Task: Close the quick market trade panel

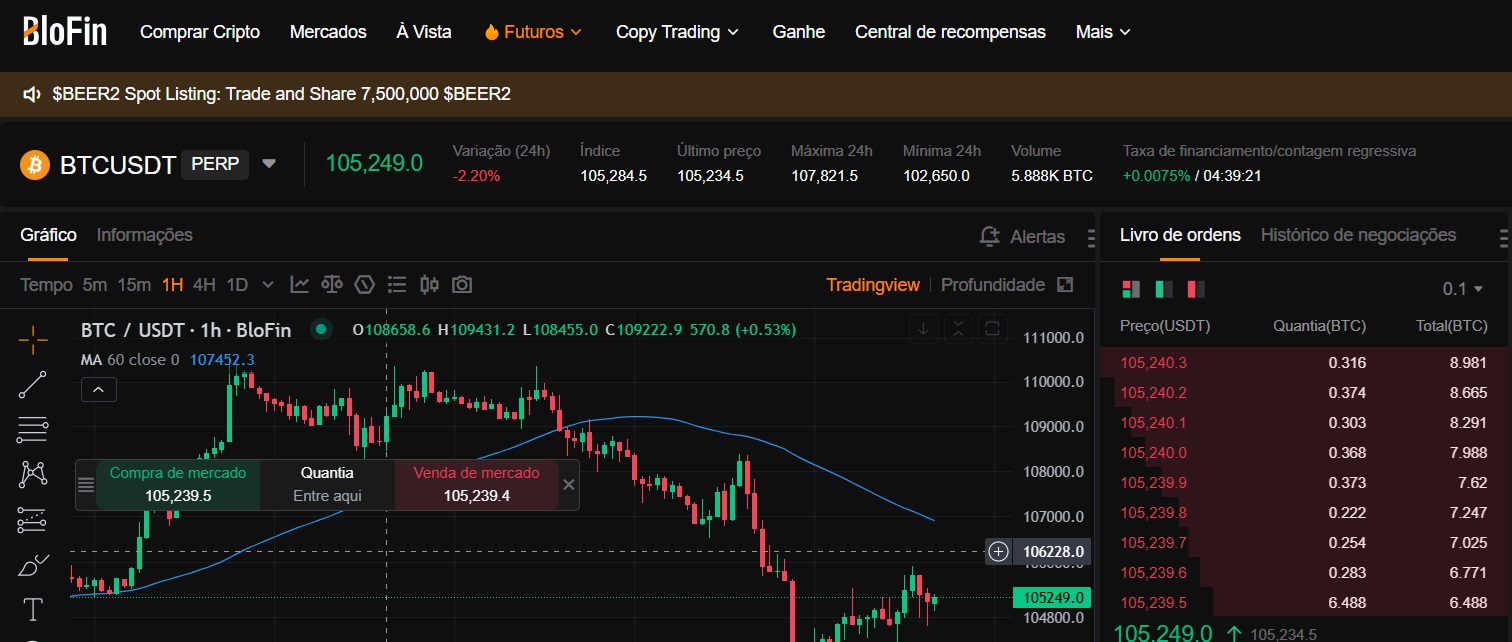Action: (x=569, y=484)
